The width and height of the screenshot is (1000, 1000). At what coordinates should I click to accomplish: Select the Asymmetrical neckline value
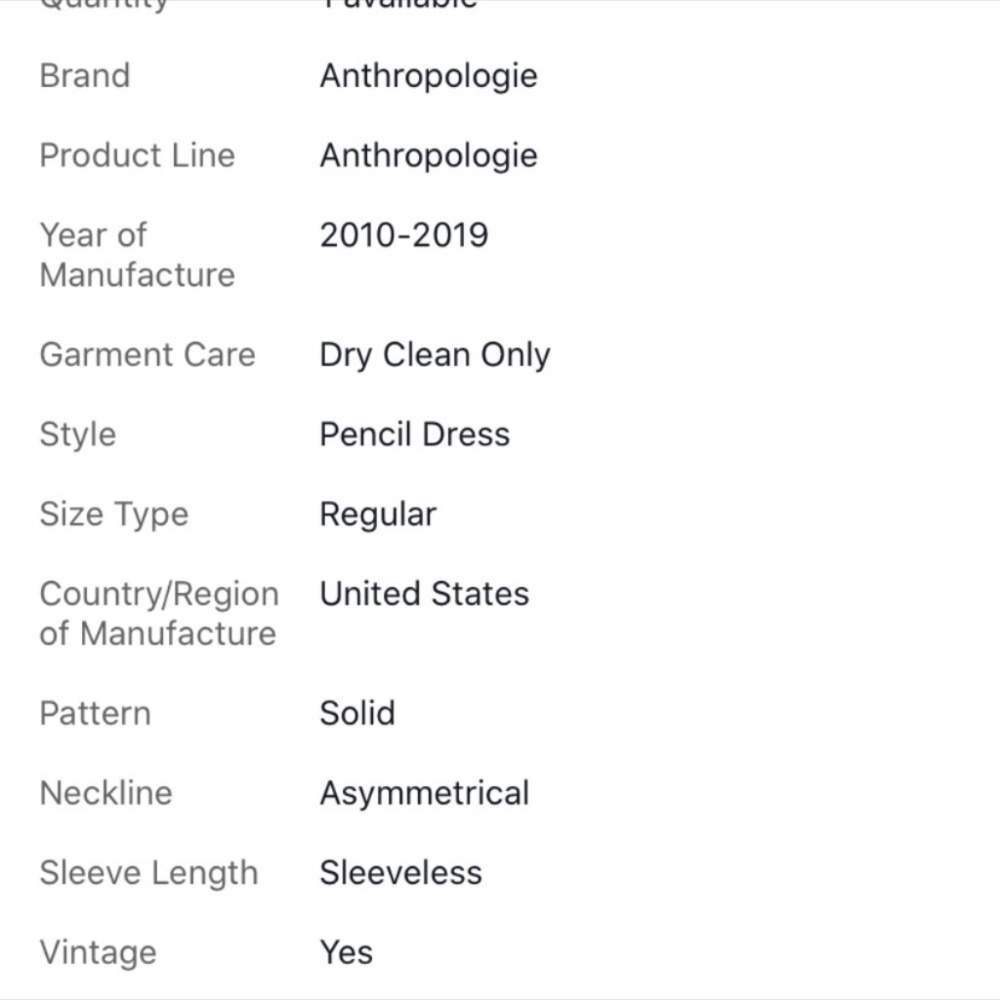[425, 795]
